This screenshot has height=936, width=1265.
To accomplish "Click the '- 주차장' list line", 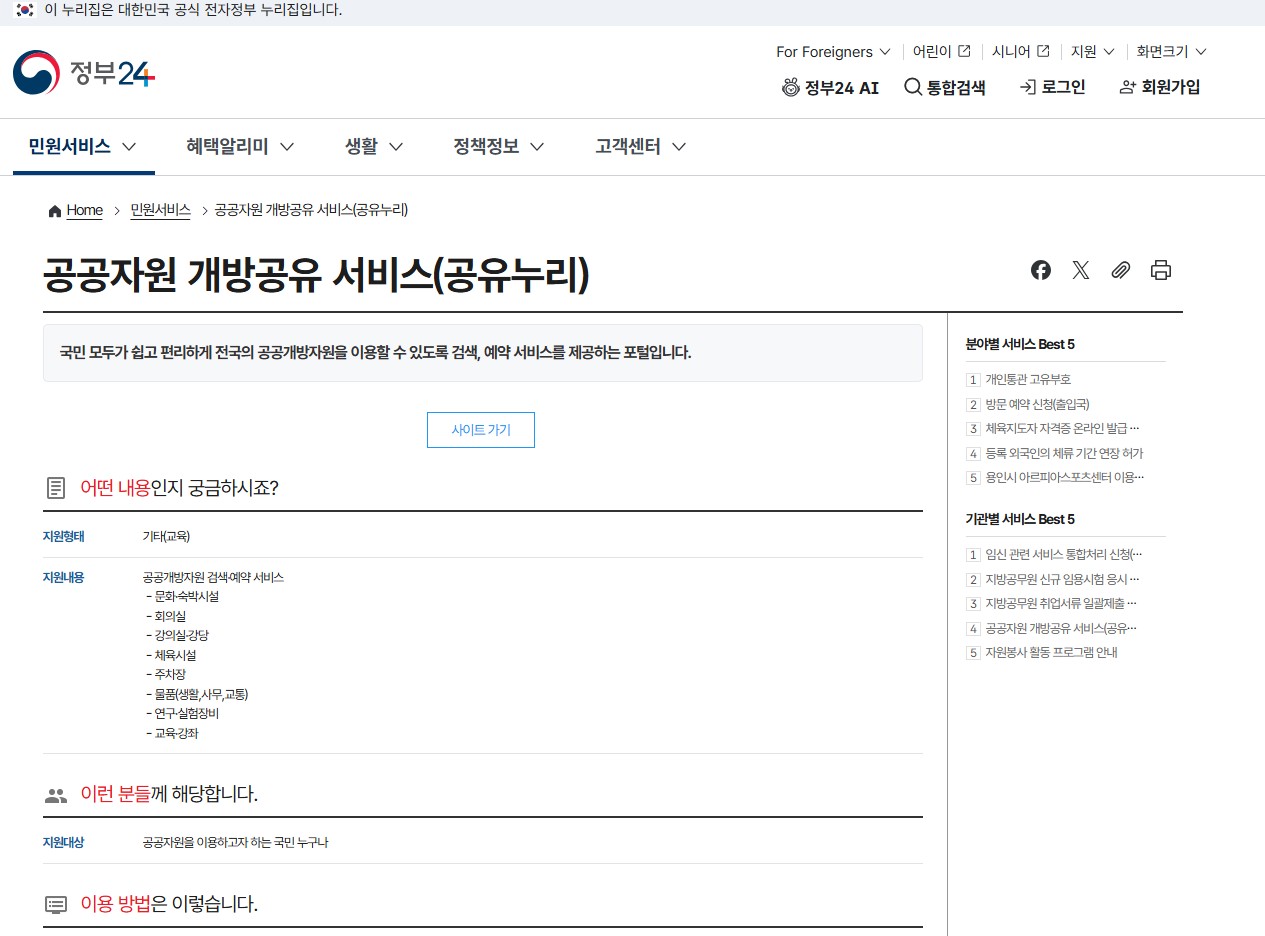I will tap(166, 675).
